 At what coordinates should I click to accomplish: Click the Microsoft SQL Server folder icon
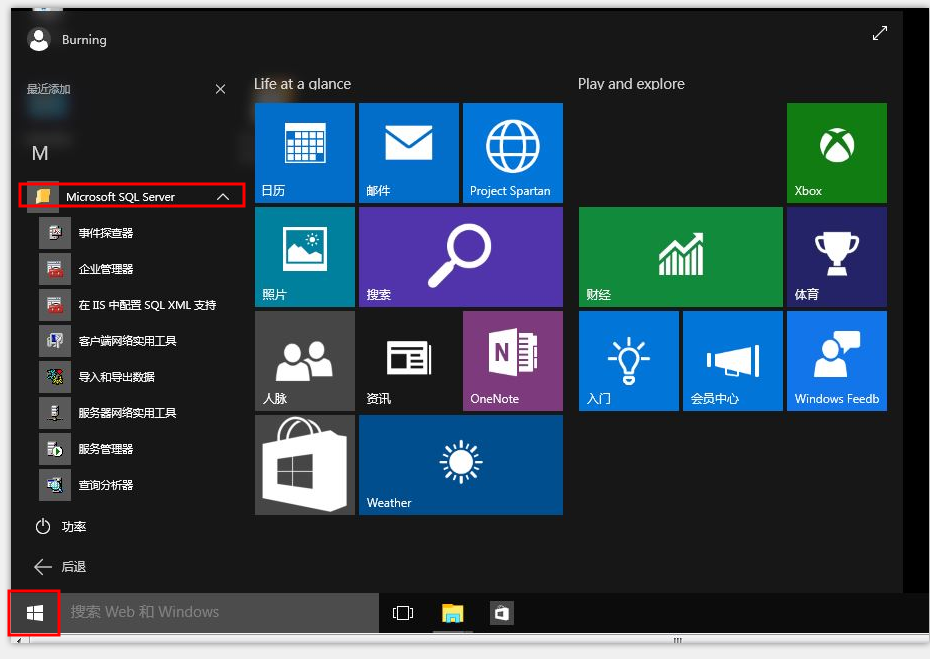pos(43,196)
